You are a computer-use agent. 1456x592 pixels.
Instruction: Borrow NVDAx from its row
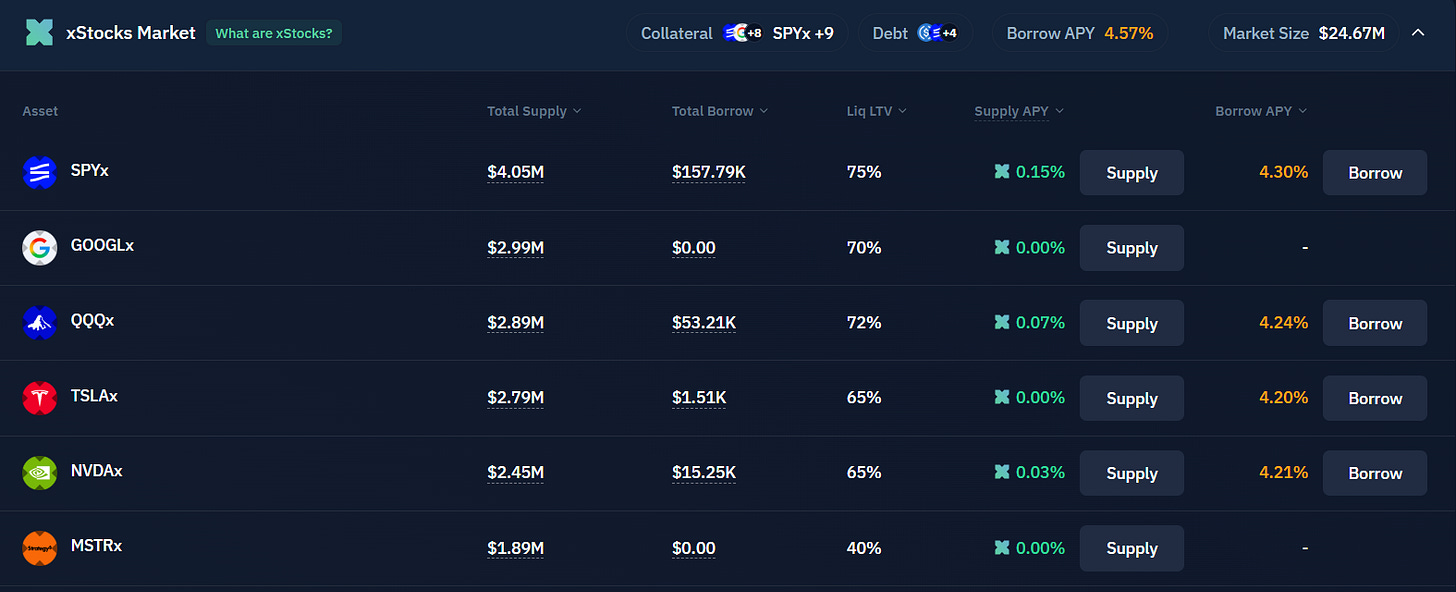[x=1375, y=473]
